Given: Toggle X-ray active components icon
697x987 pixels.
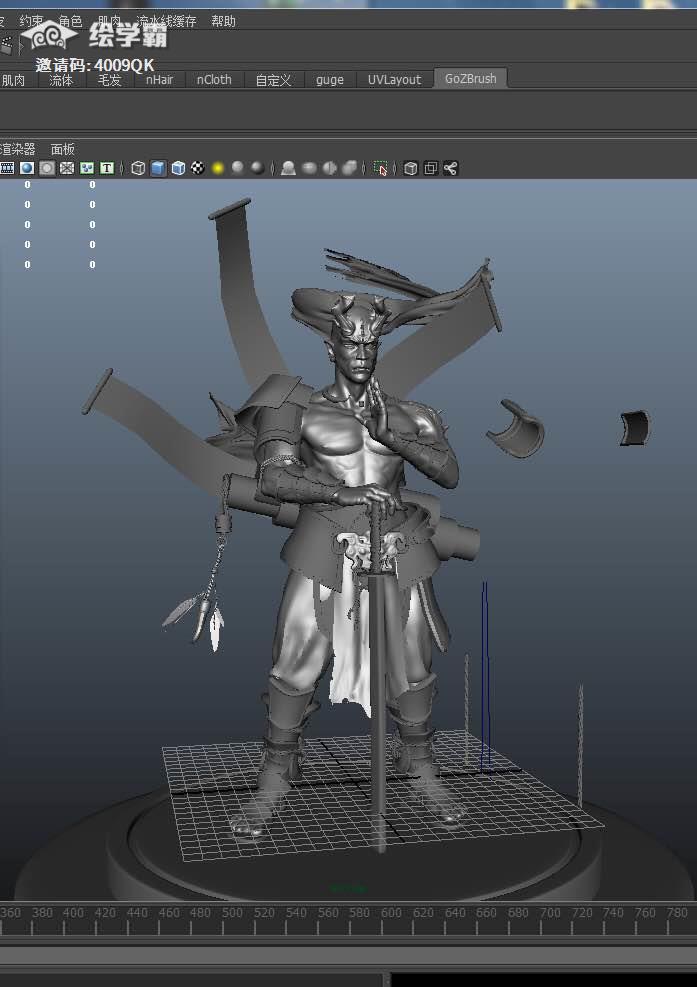Looking at the screenshot, I should [x=431, y=168].
